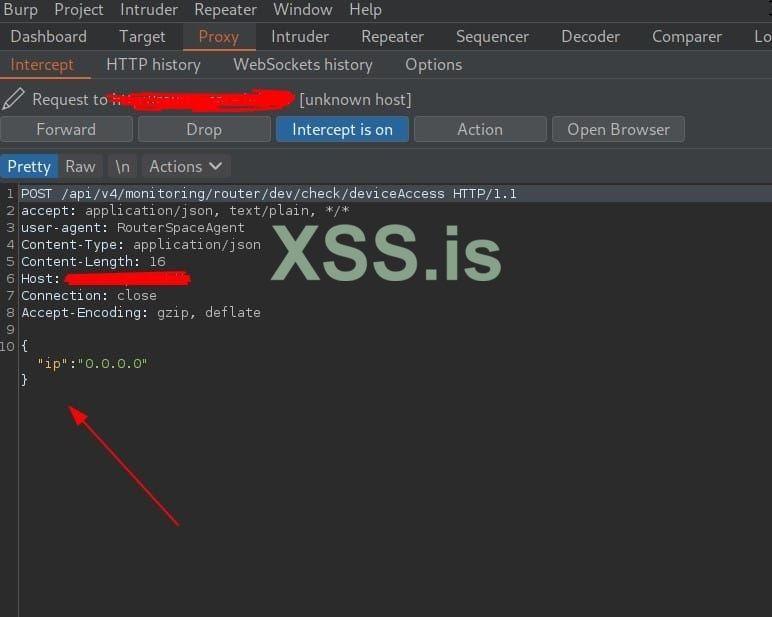Open the Repeater menu in menu bar
Image resolution: width=772 pixels, height=617 pixels.
[225, 10]
